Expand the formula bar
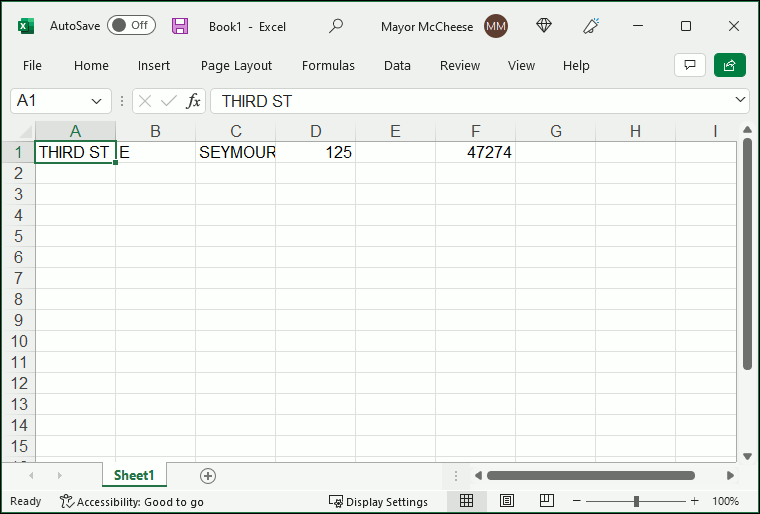This screenshot has height=514, width=760. pyautogui.click(x=740, y=100)
